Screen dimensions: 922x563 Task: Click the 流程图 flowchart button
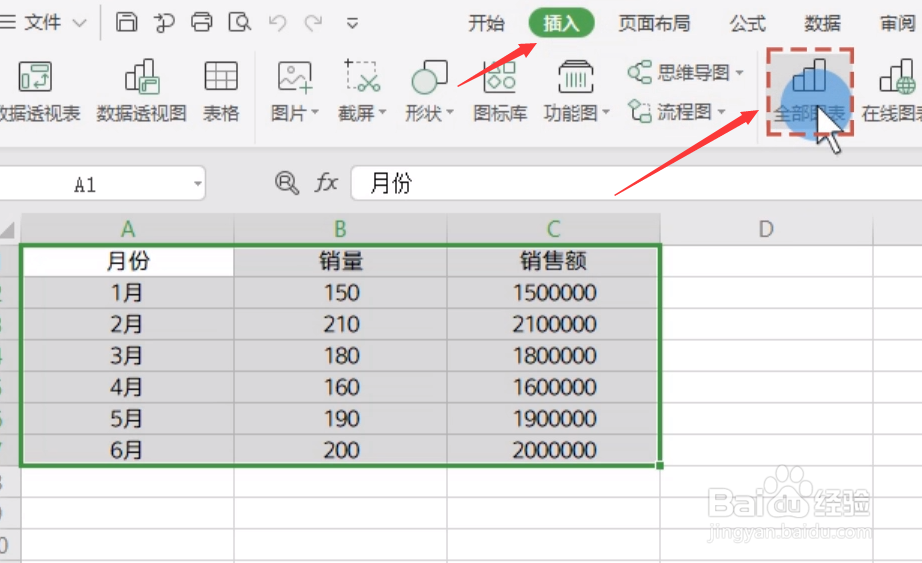pos(670,111)
